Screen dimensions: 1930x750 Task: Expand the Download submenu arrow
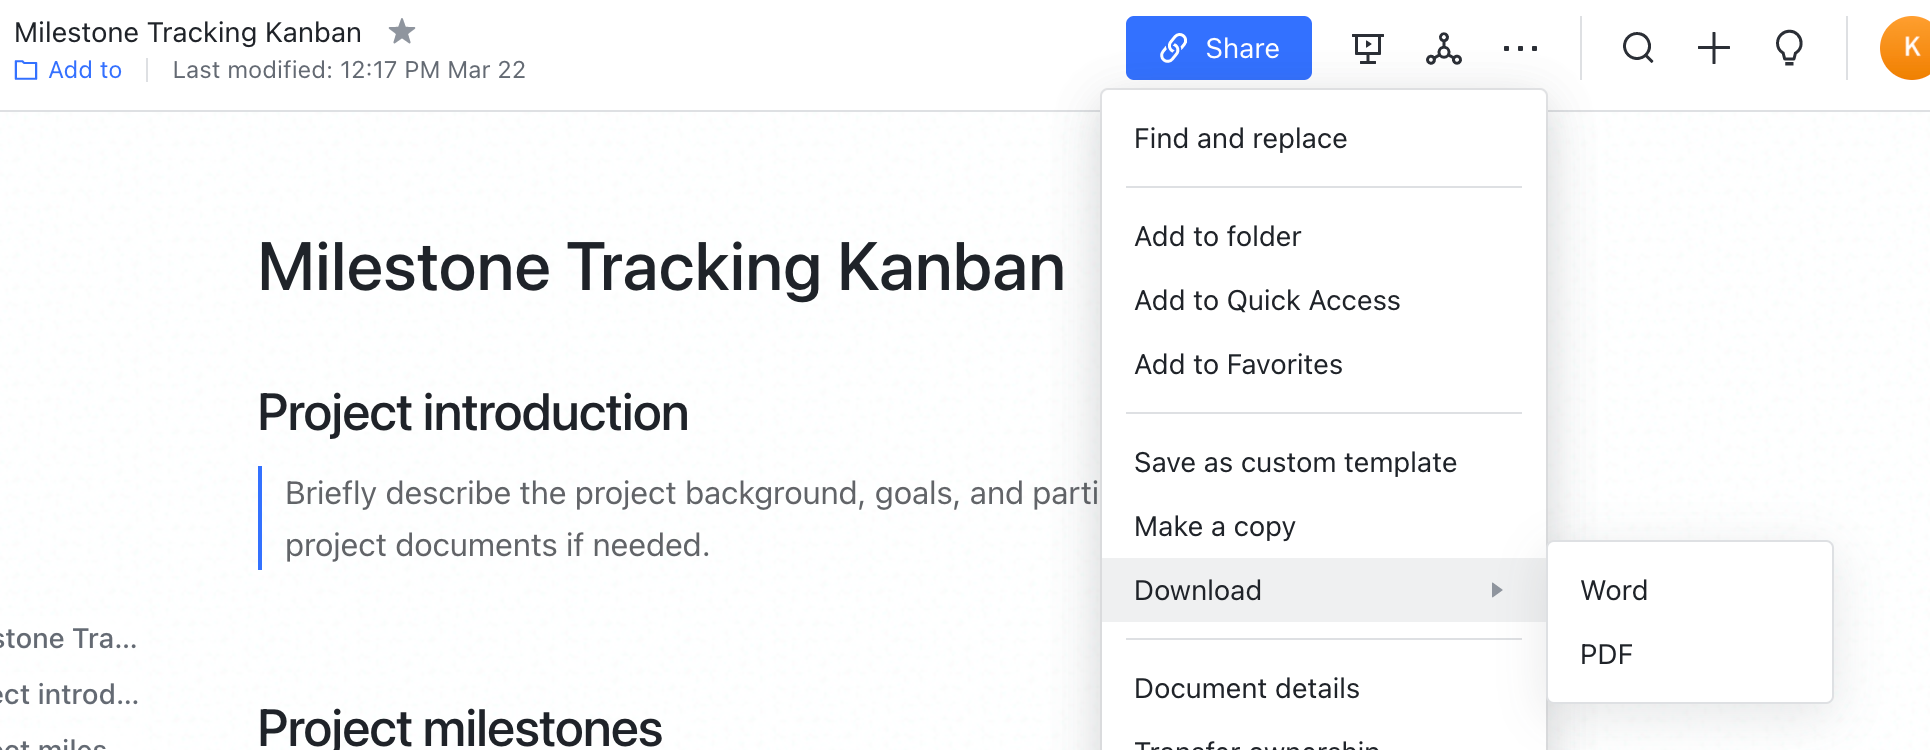pyautogui.click(x=1496, y=590)
